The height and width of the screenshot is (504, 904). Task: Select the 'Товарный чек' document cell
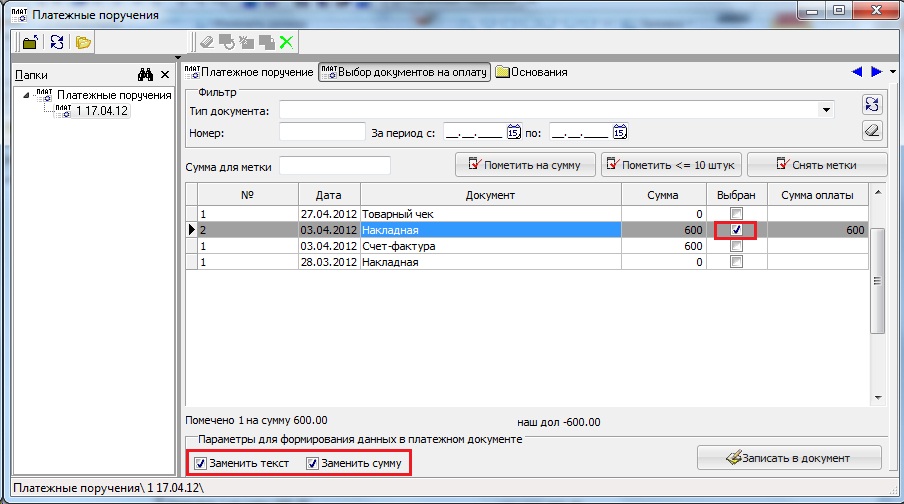point(491,214)
